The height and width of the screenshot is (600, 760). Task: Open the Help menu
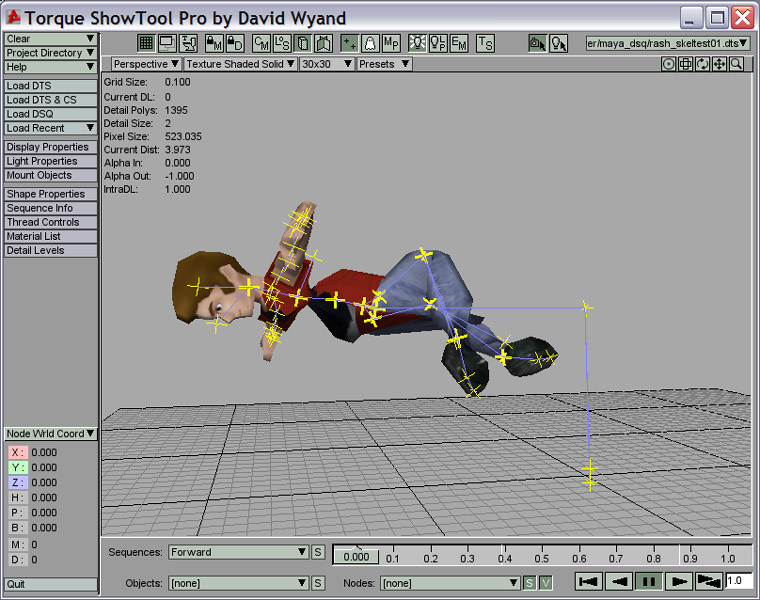click(x=50, y=67)
